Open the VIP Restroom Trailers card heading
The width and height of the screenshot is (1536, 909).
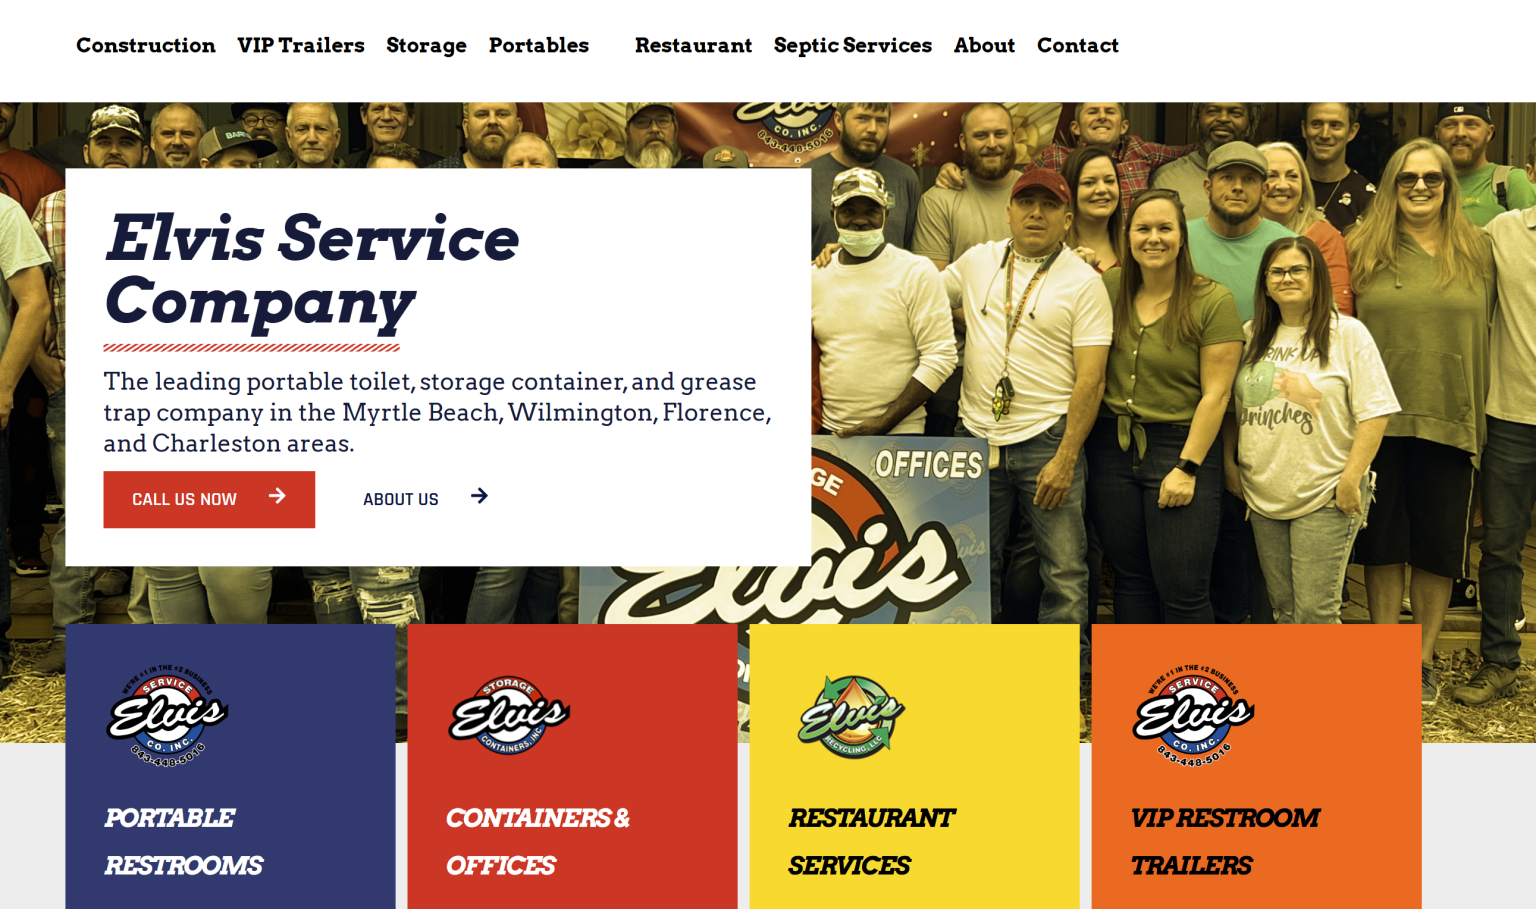pyautogui.click(x=1226, y=841)
